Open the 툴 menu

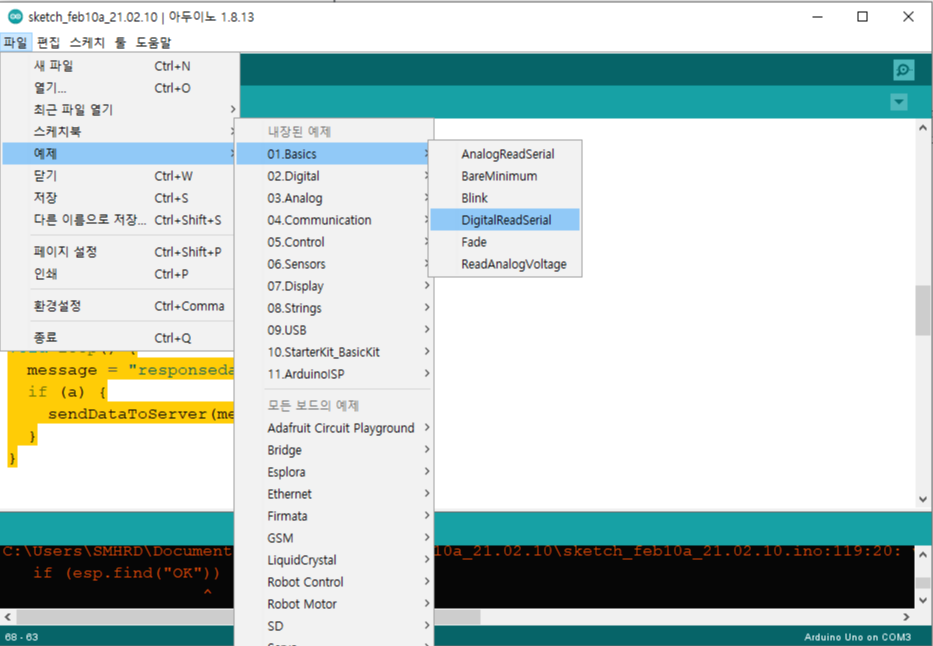(x=120, y=42)
